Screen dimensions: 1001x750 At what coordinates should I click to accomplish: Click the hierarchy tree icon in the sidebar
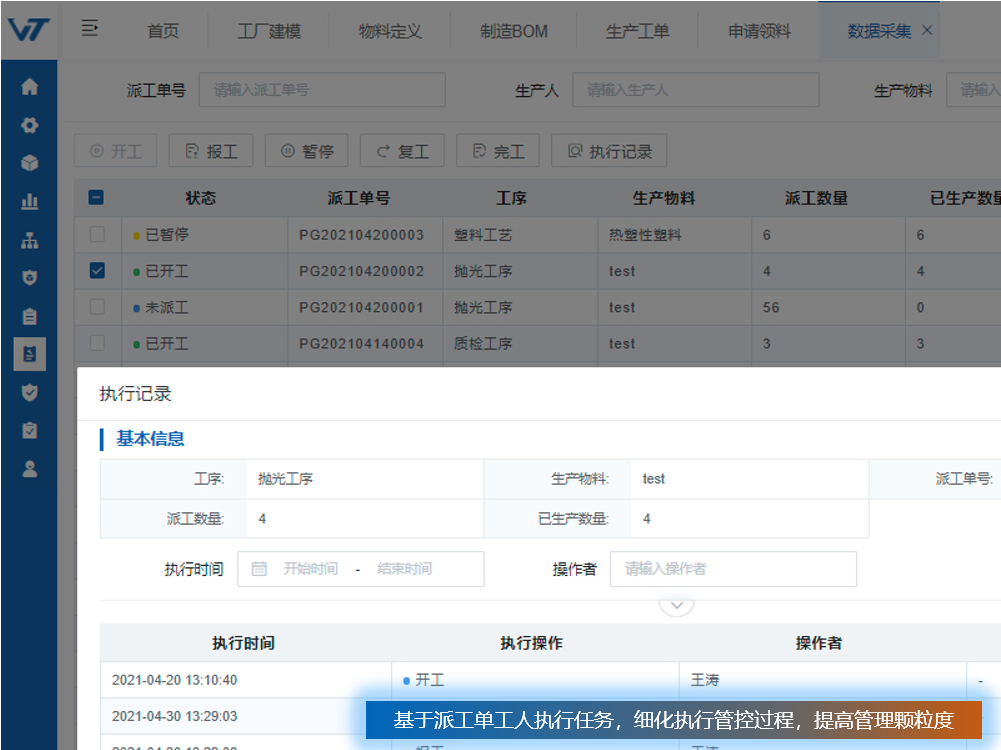(x=29, y=240)
